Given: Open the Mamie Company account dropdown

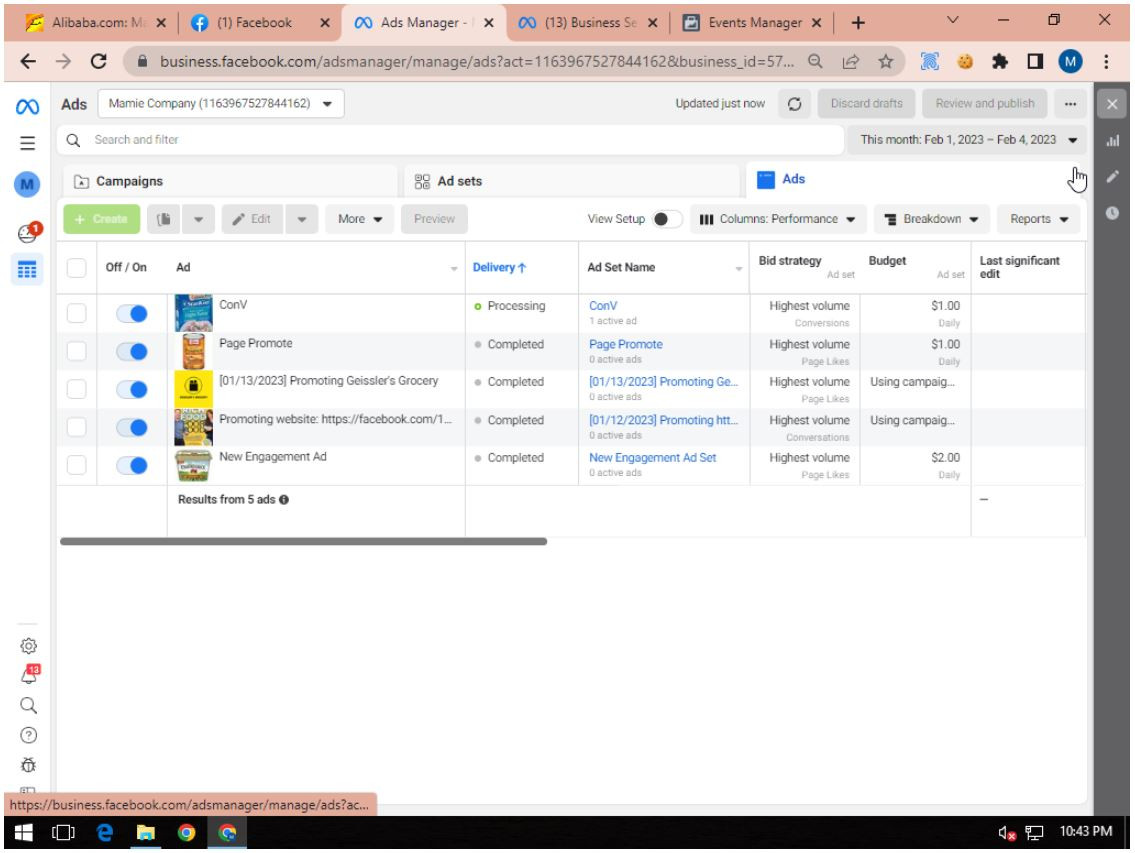Looking at the screenshot, I should 221,104.
